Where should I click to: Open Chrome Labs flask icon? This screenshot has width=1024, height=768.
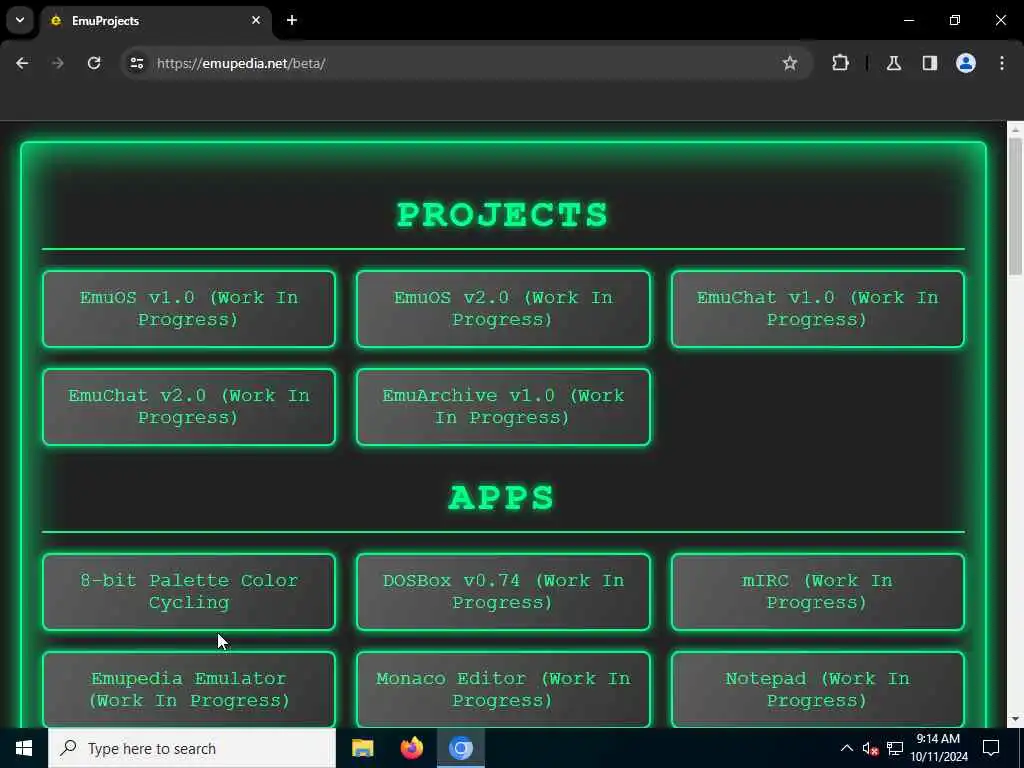(894, 63)
